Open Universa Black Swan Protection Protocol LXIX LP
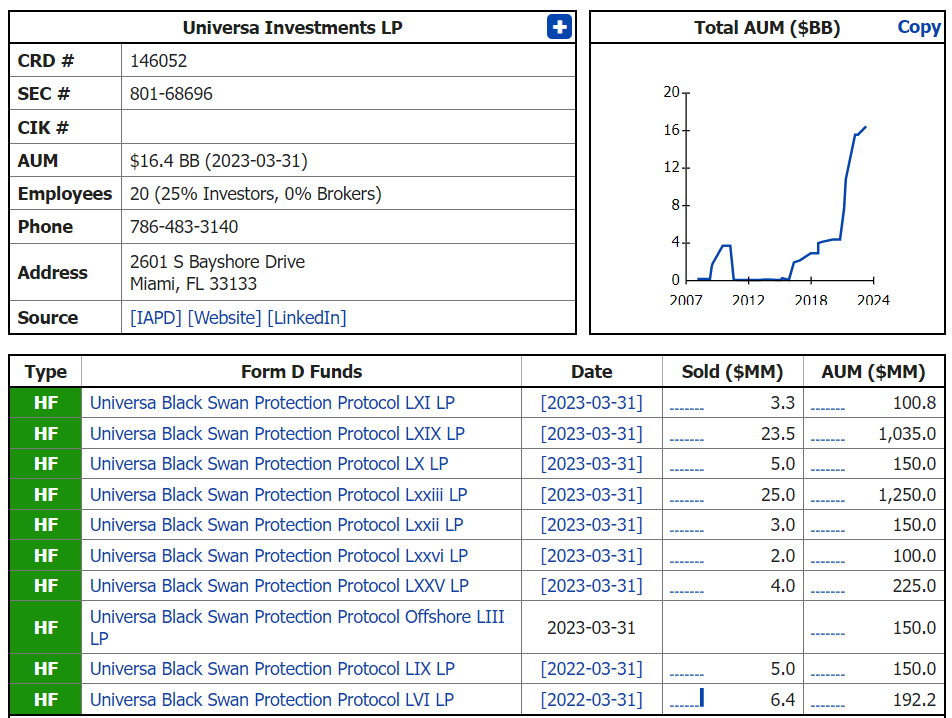Screen dimensions: 952x718 pyautogui.click(x=277, y=434)
